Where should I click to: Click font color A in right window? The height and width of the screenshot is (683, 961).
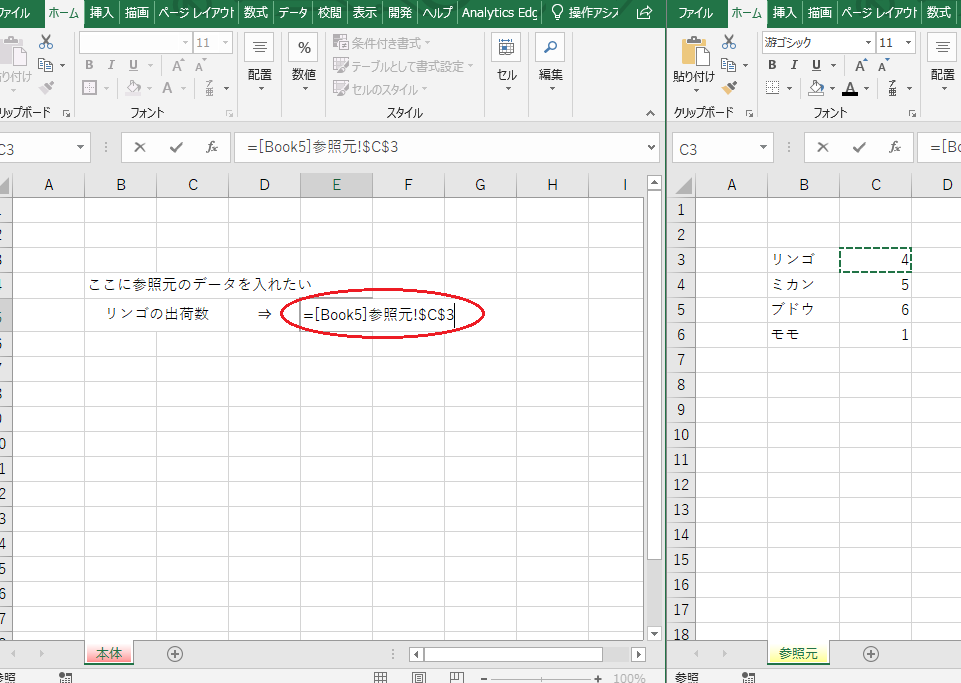[x=850, y=88]
